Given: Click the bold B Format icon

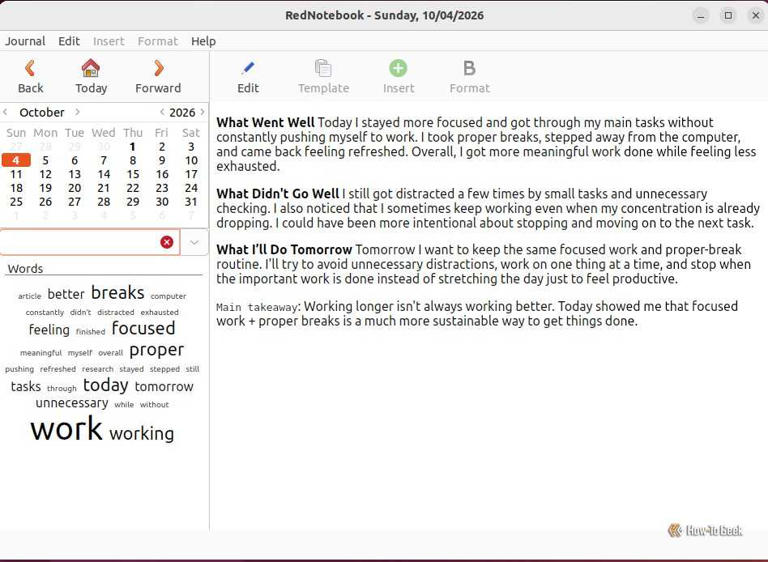Looking at the screenshot, I should 469,68.
